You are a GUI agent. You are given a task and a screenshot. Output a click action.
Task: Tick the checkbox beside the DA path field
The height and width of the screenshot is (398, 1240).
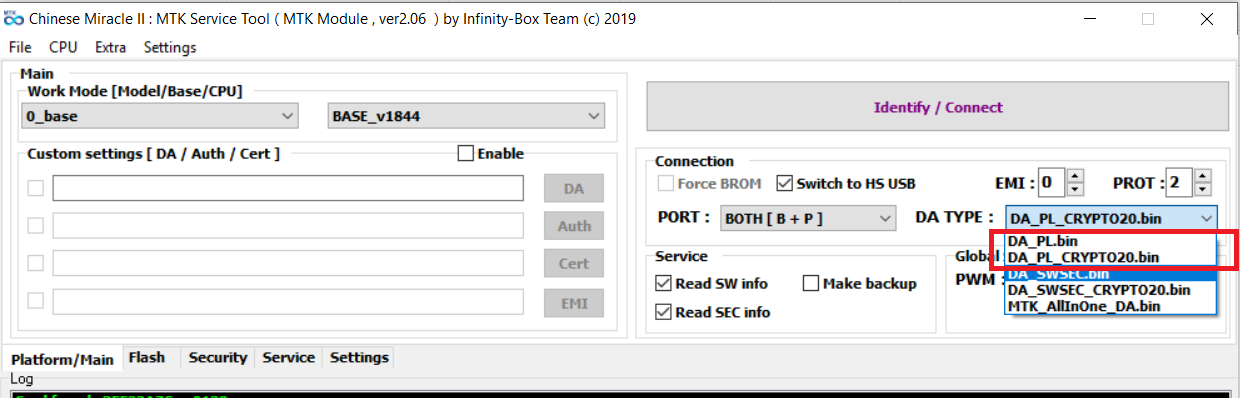point(36,188)
